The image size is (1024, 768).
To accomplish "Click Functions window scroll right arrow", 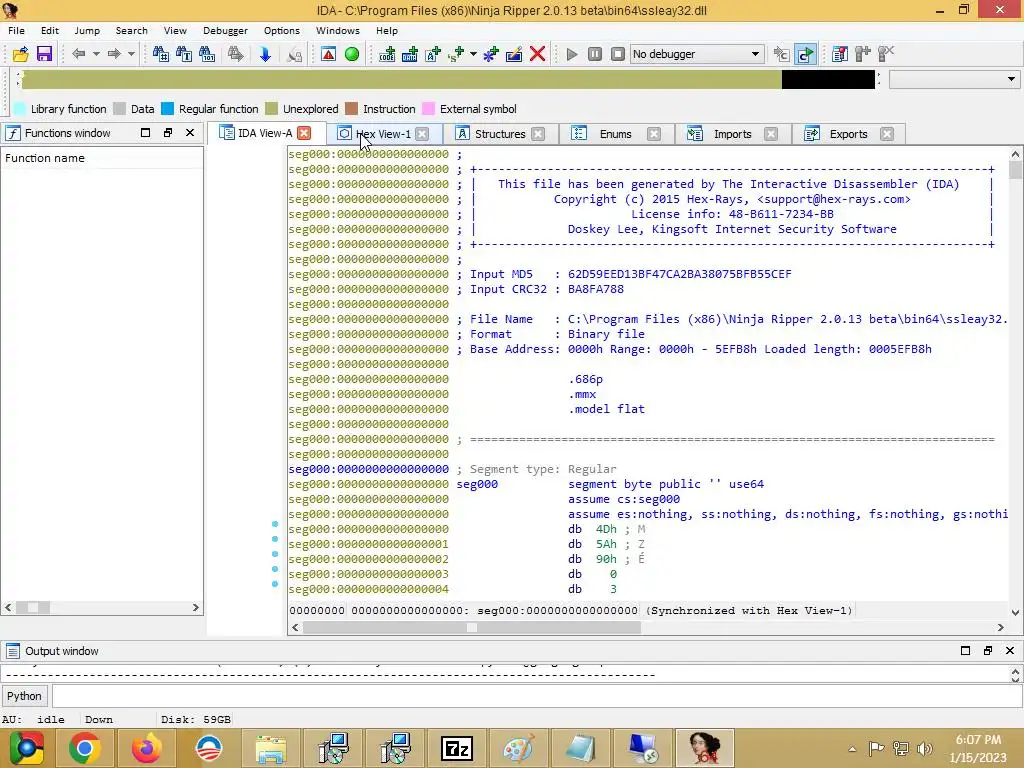I will (195, 607).
